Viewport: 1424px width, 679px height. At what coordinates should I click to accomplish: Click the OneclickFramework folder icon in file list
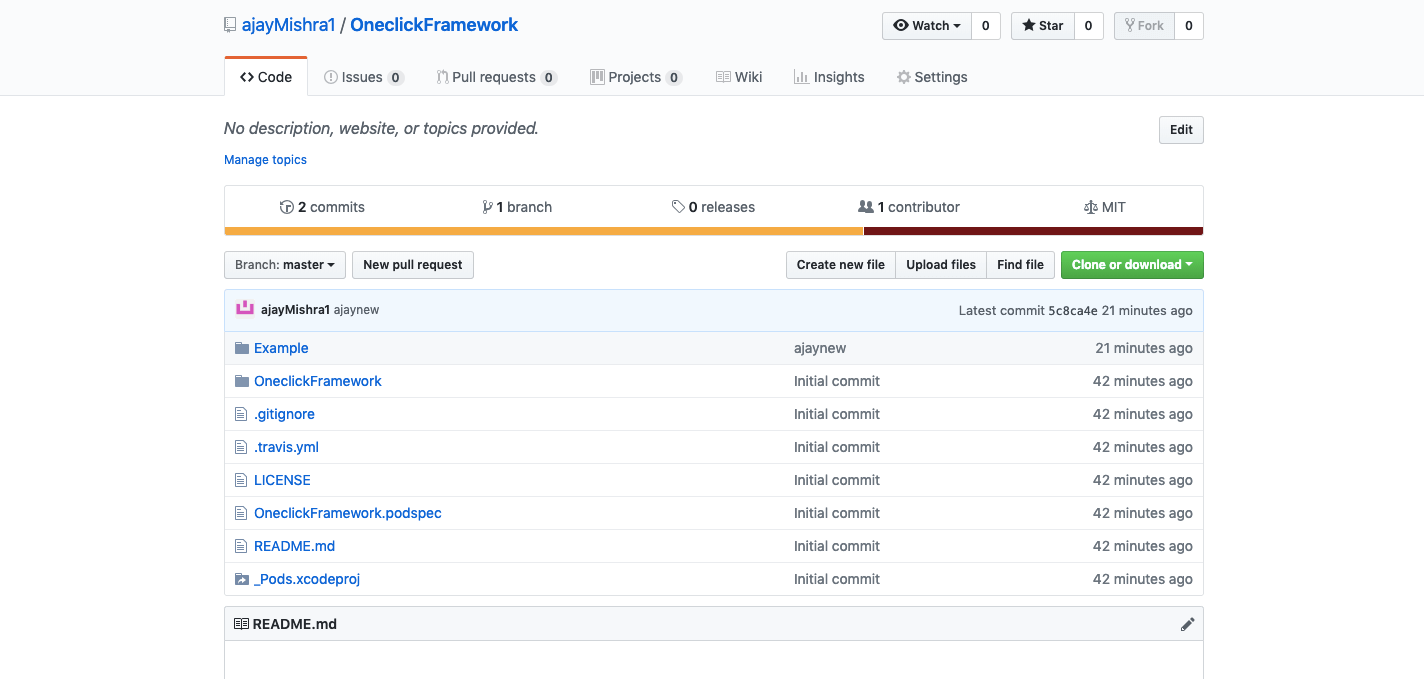[241, 381]
